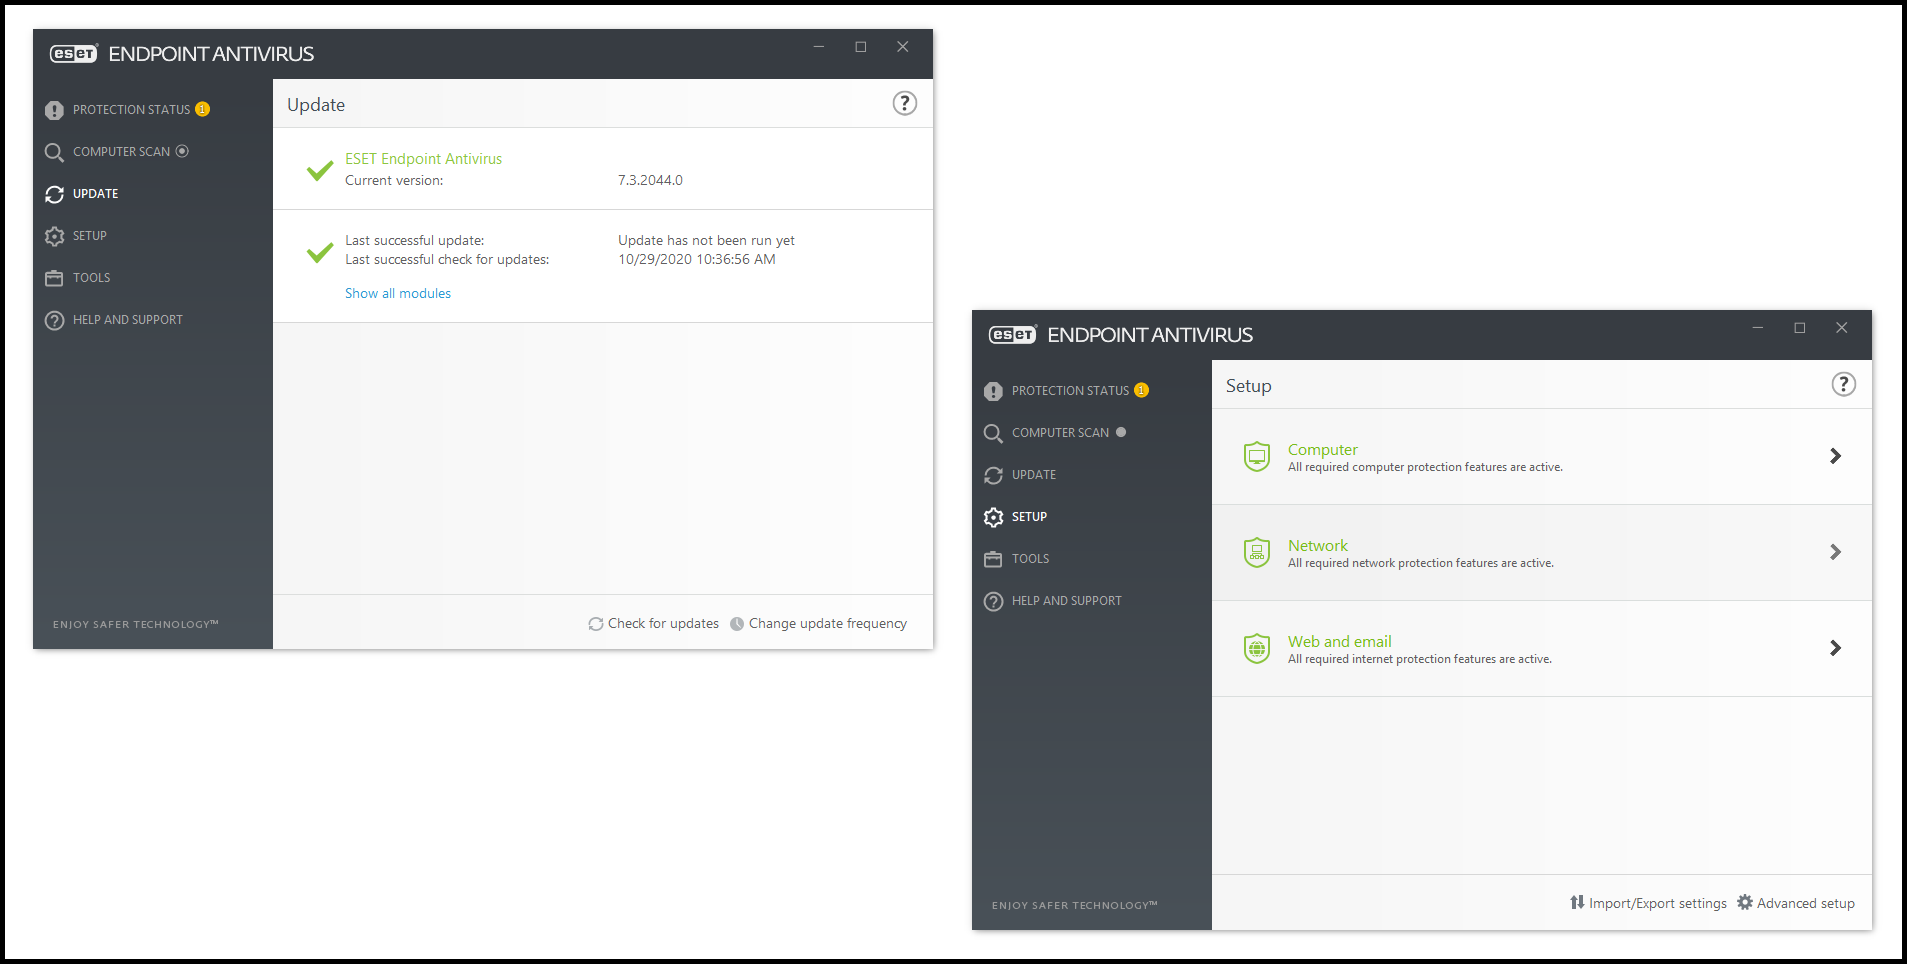Image resolution: width=1907 pixels, height=964 pixels.
Task: Open Protection Status in the Update window sidebar
Action: click(131, 110)
